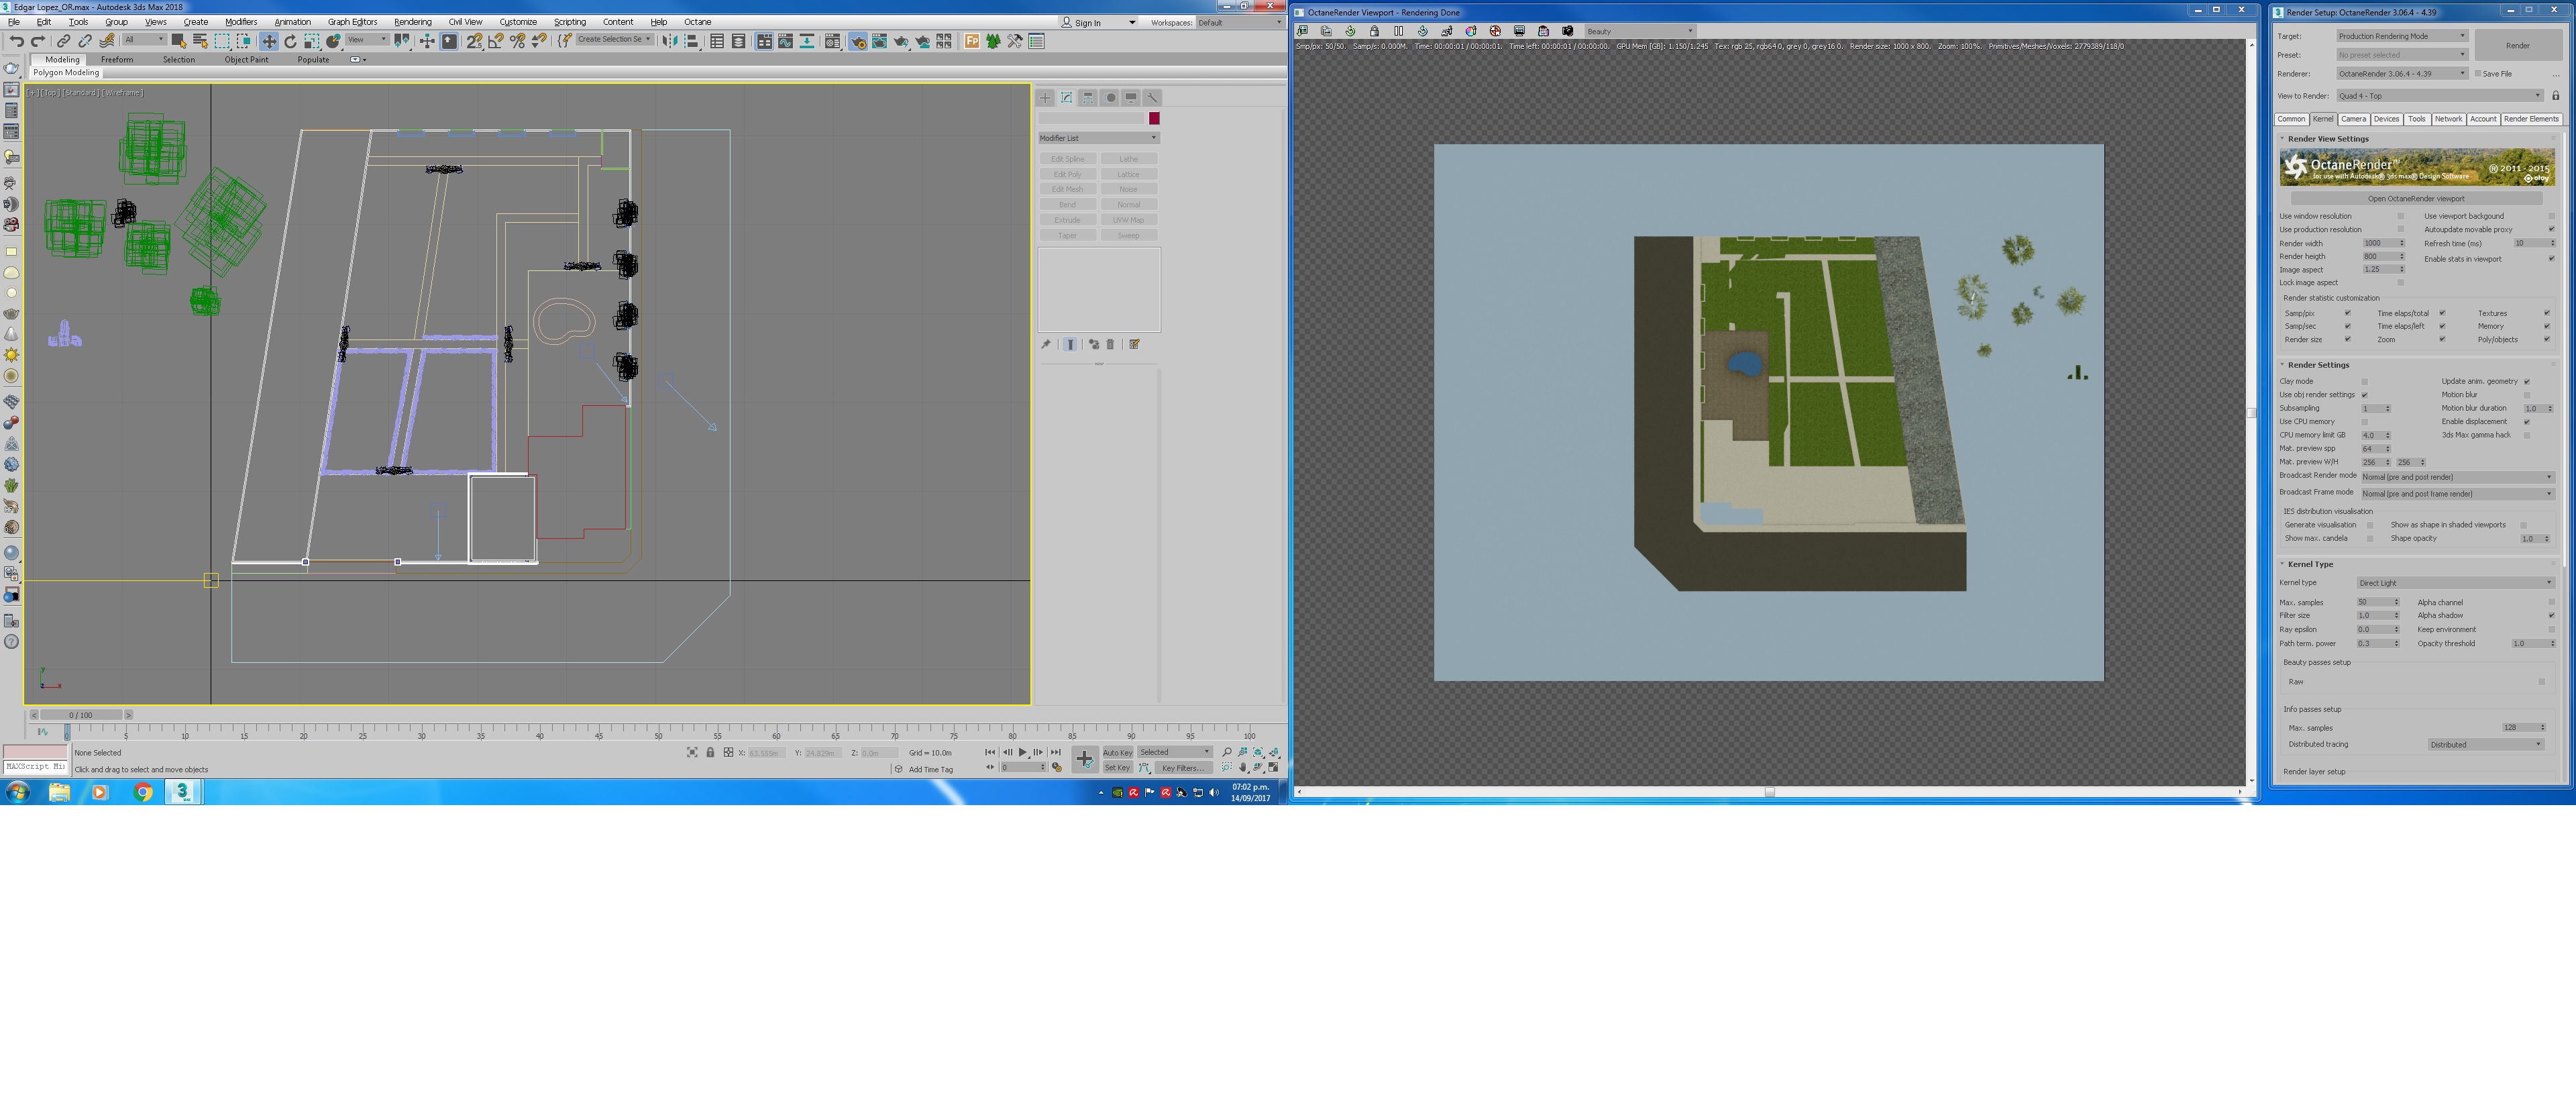Enable the Clay mode checkbox

(2365, 381)
